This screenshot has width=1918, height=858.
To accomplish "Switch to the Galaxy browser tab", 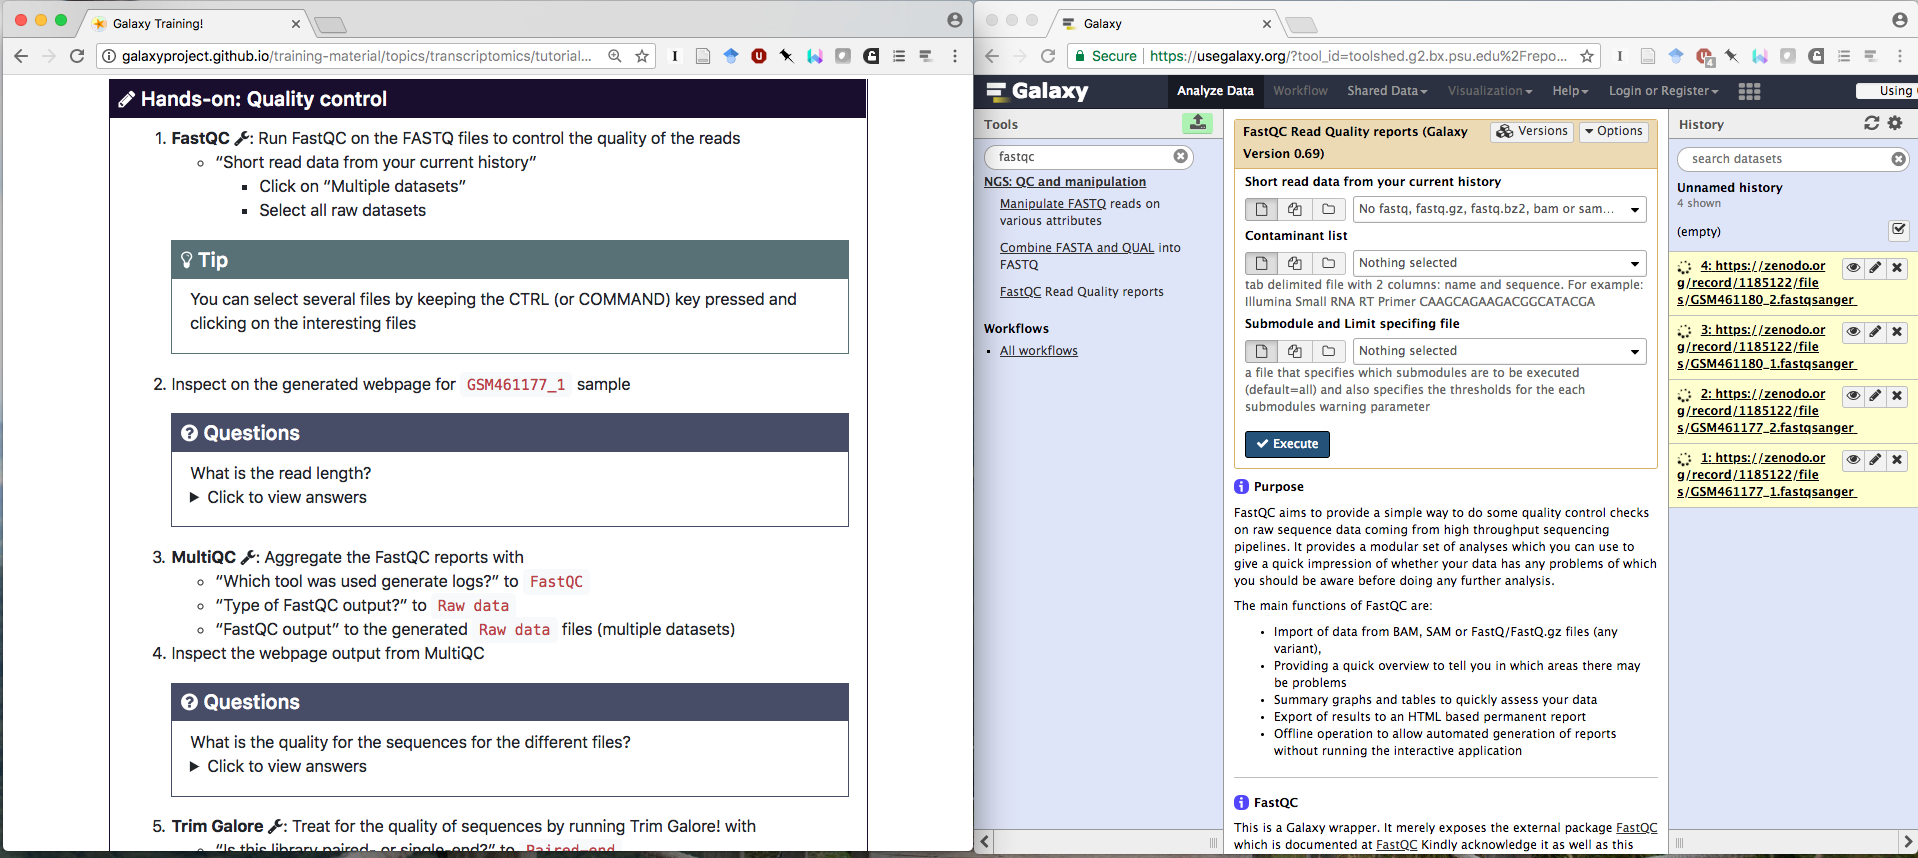I will click(x=1165, y=23).
